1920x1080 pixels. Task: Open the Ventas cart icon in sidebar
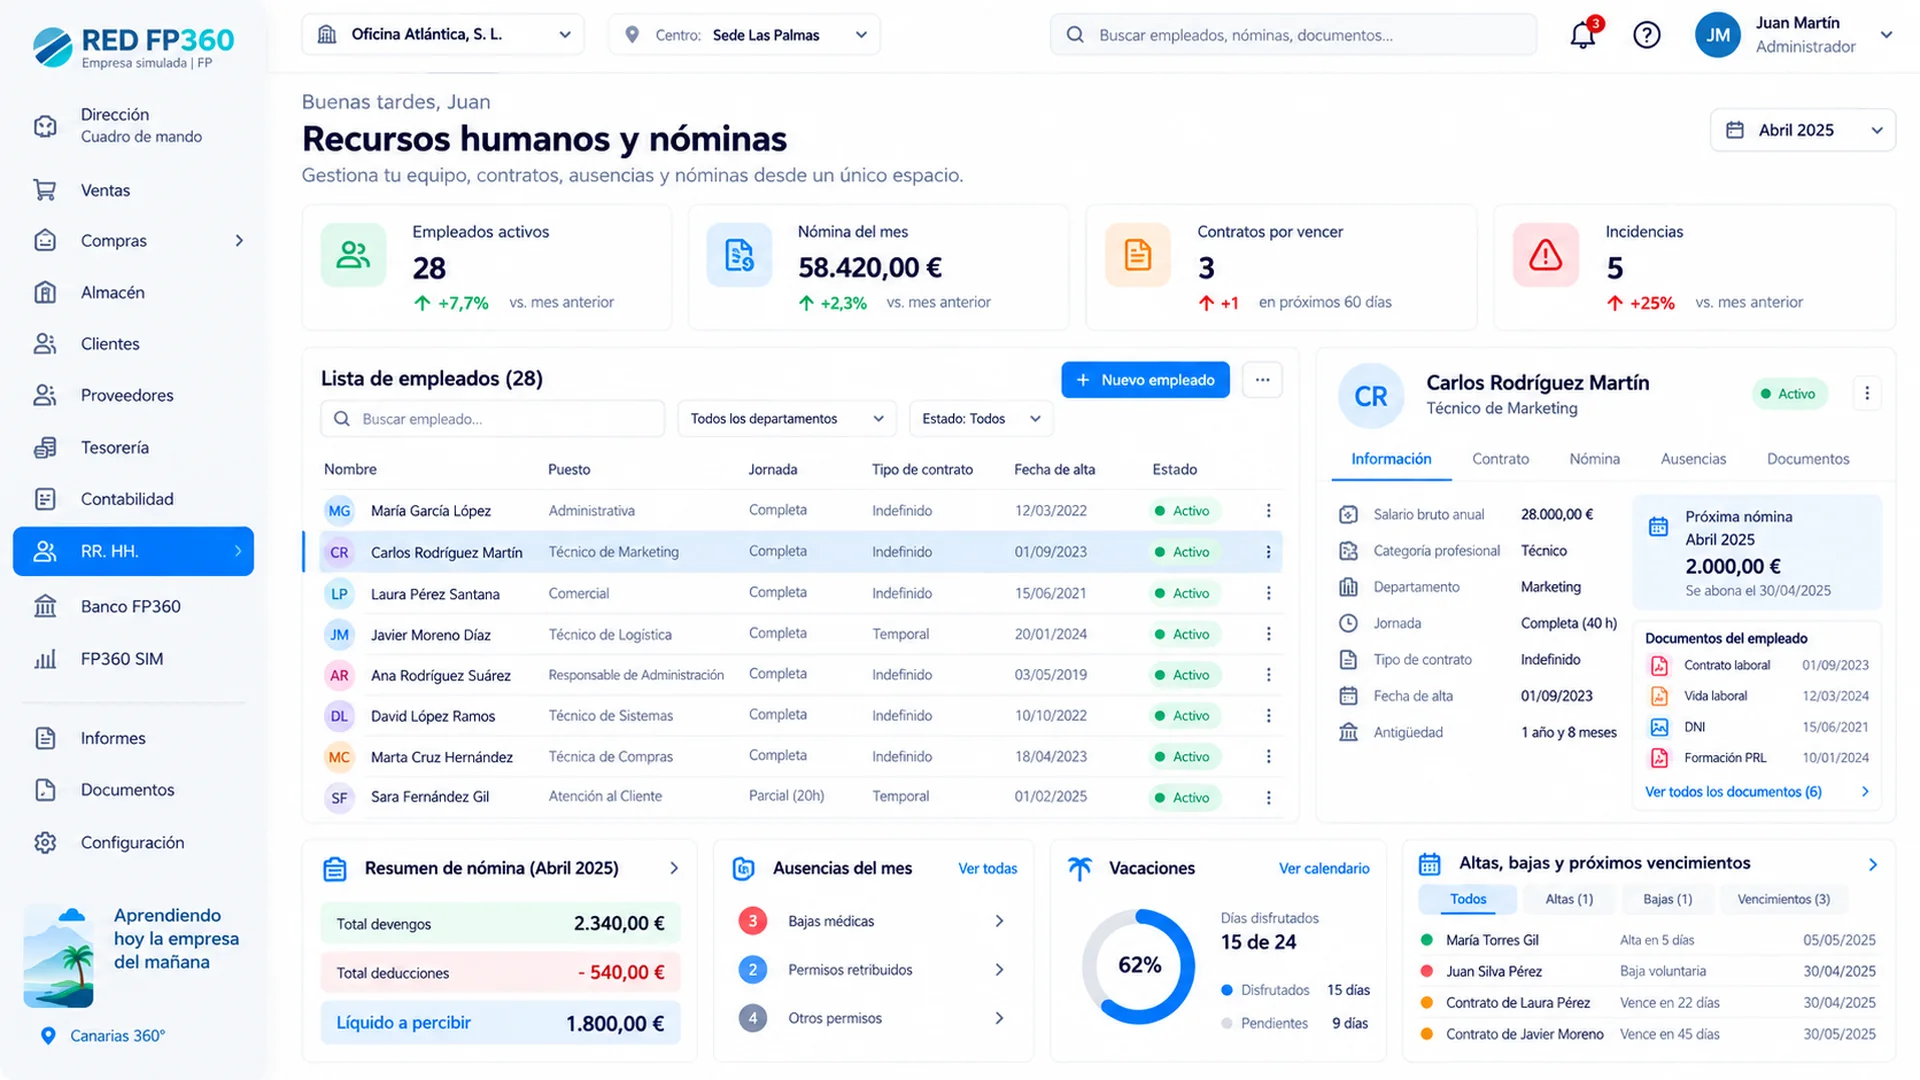coord(45,190)
